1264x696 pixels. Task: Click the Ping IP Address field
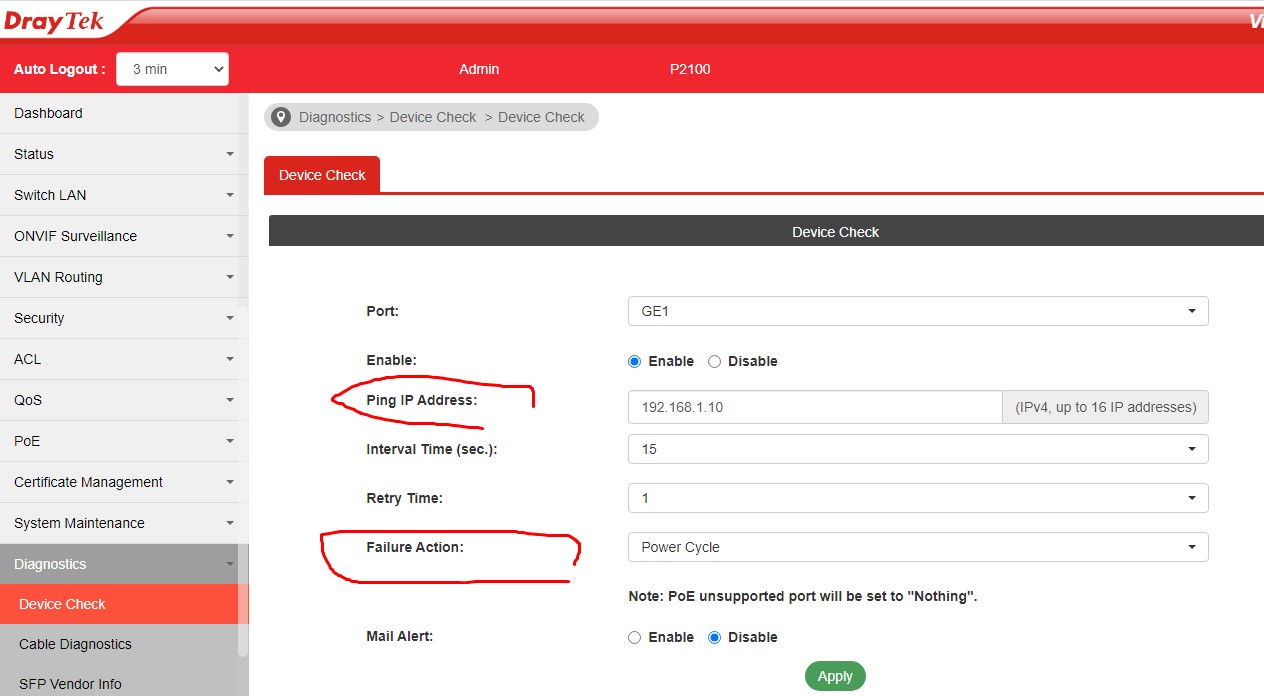(814, 407)
